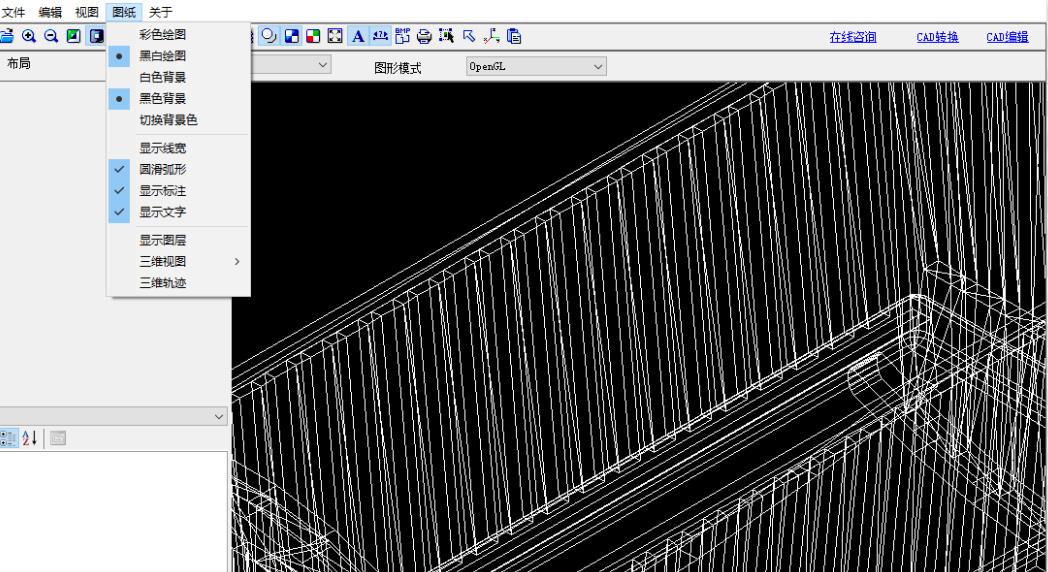Viewport: 1048px width, 572px height.
Task: Open the layout dropdown beside 布局
Action: click(291, 65)
